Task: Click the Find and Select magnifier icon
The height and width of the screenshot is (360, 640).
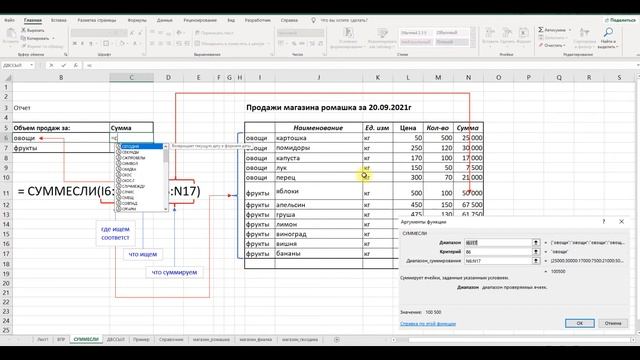Action: [608, 33]
